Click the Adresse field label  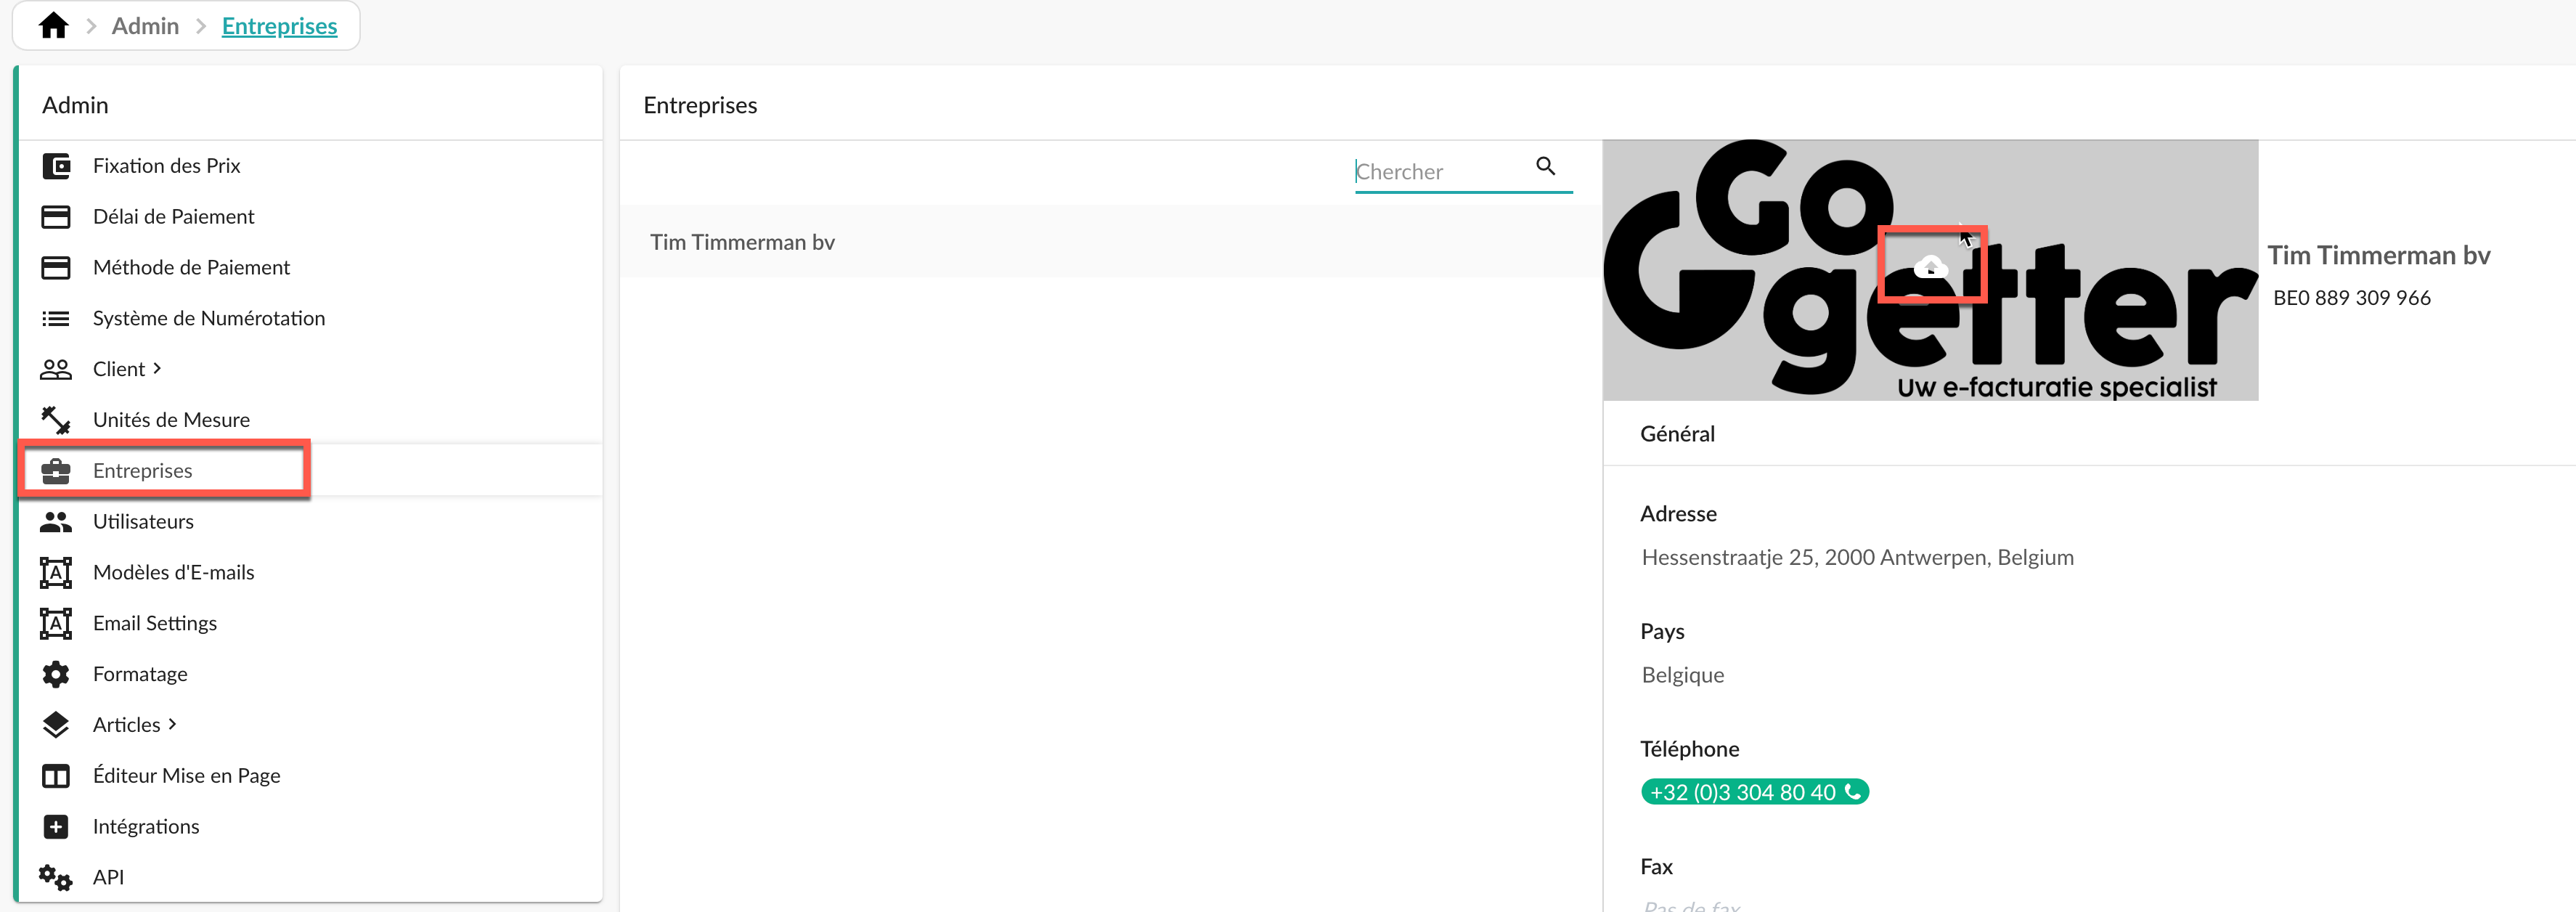pos(1678,514)
